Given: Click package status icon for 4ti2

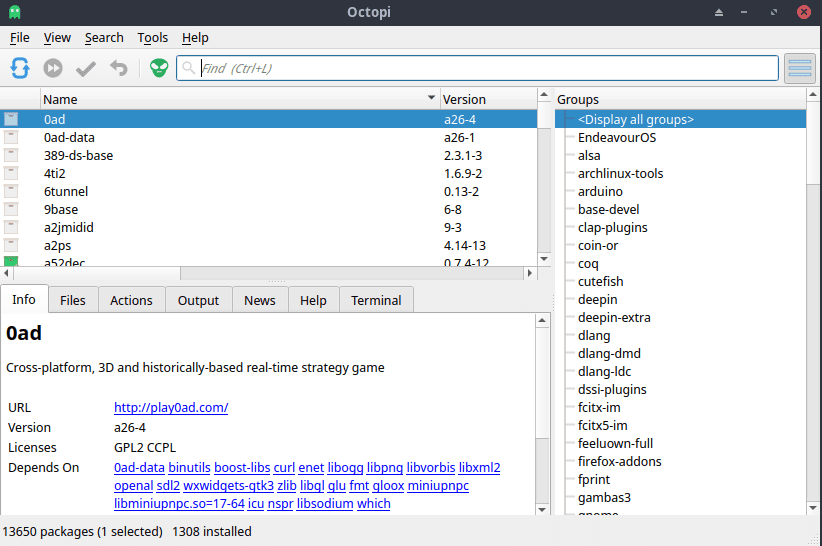Looking at the screenshot, I should coord(11,173).
